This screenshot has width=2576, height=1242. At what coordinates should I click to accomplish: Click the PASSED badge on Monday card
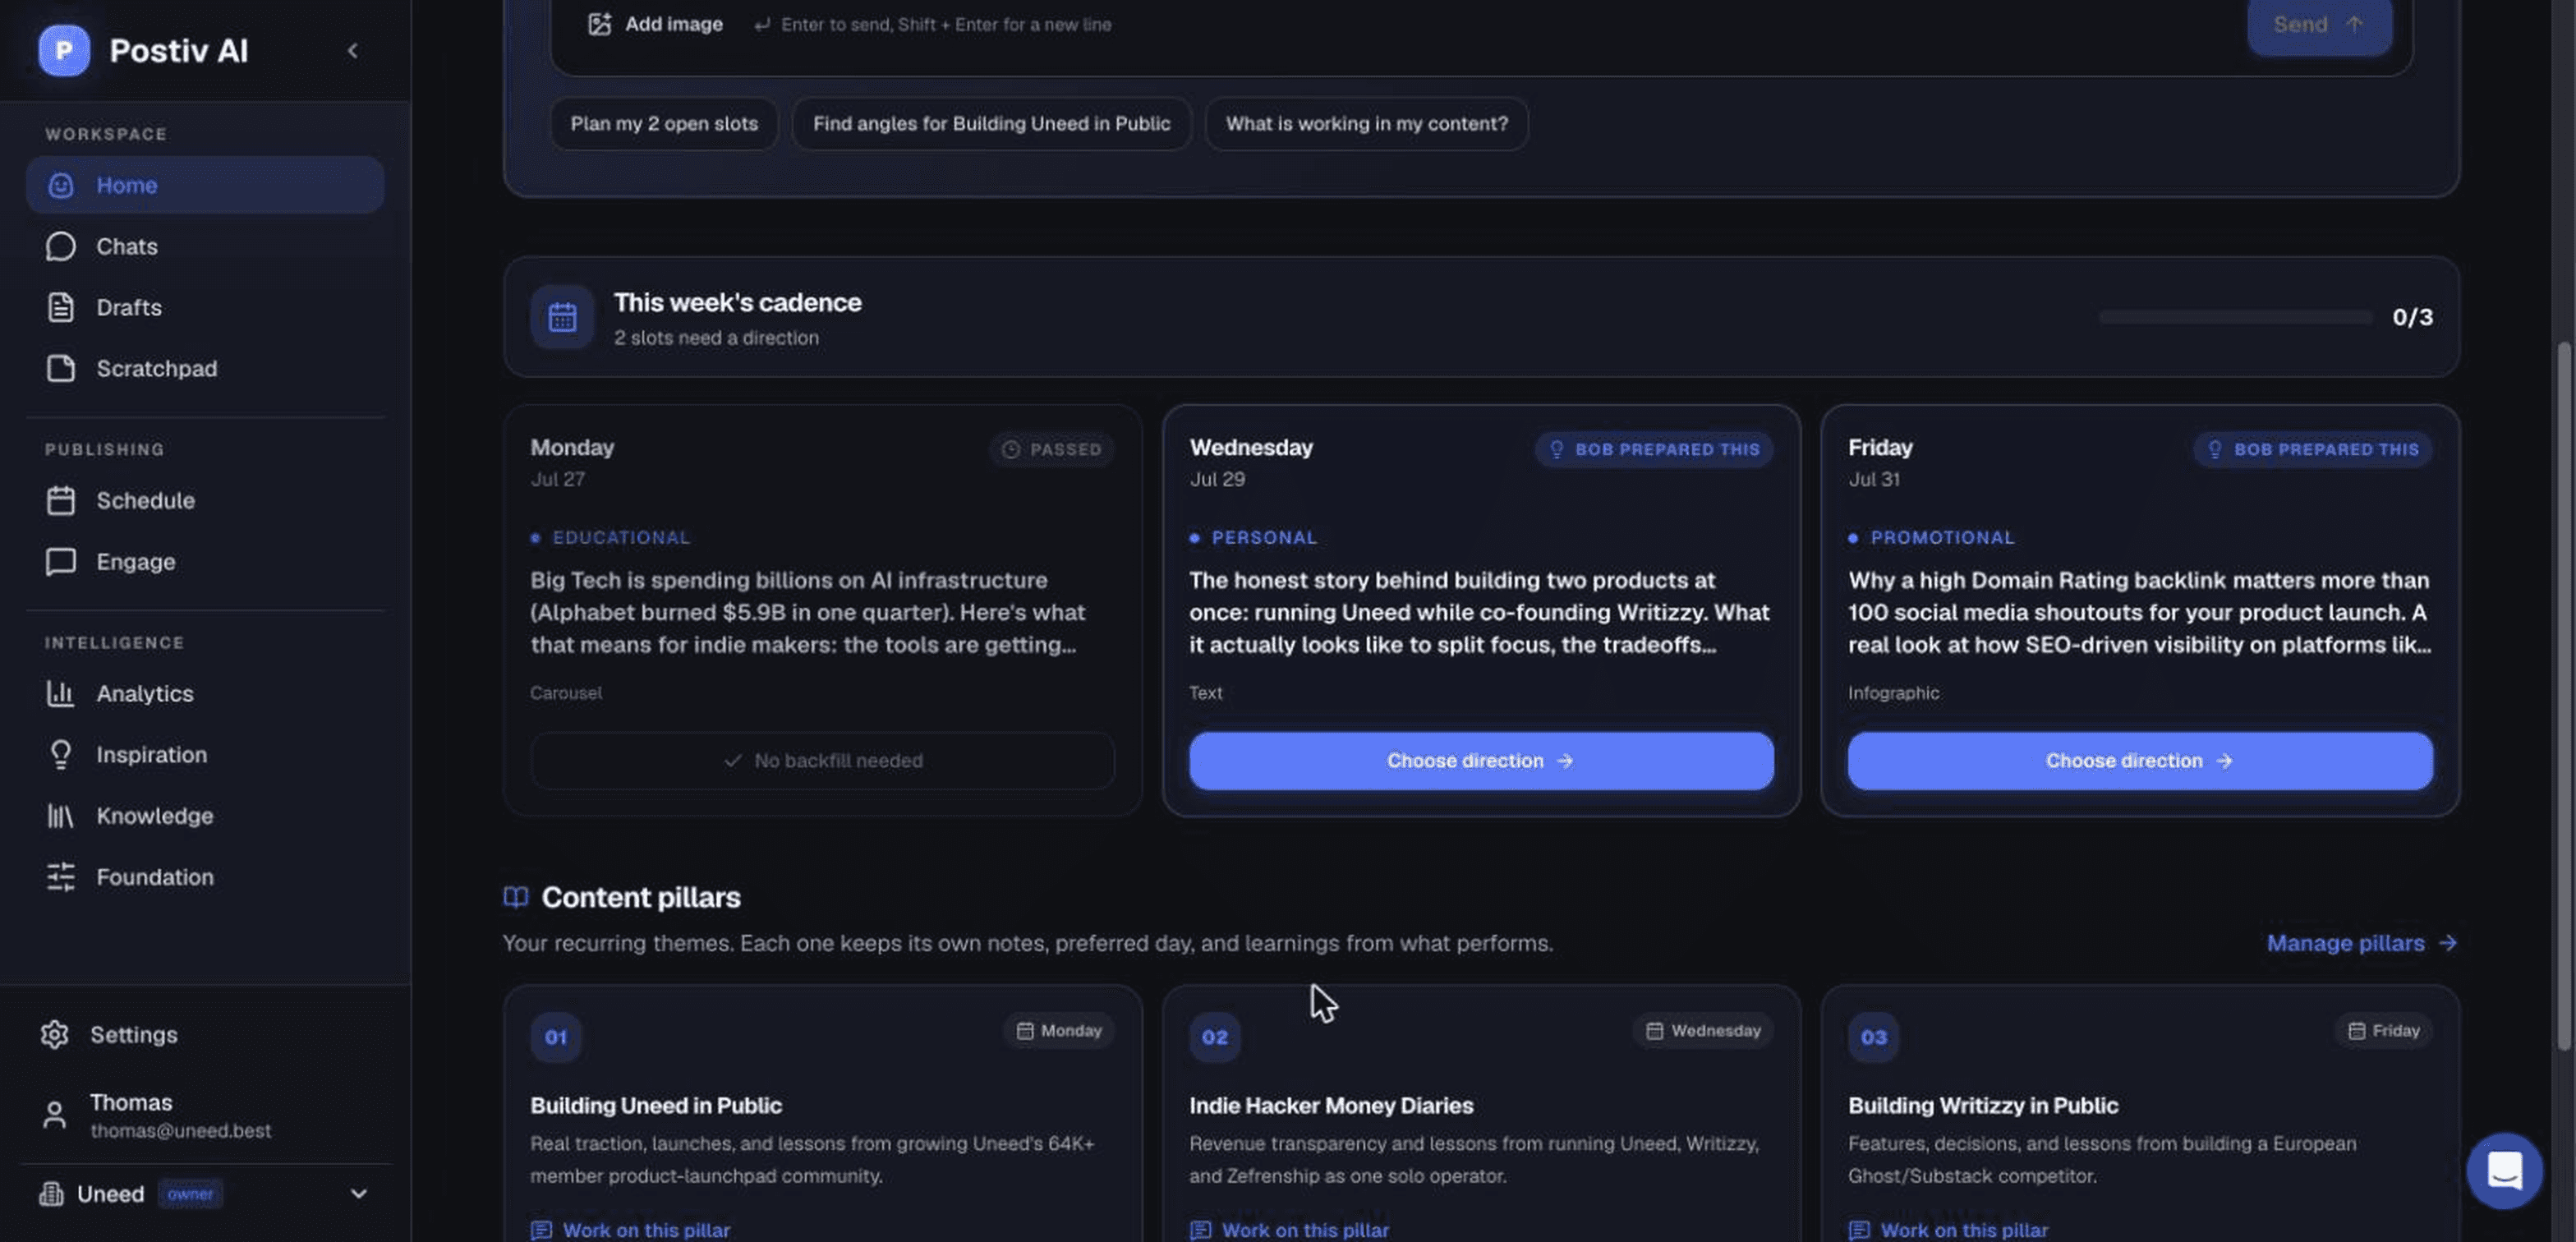[x=1052, y=449]
